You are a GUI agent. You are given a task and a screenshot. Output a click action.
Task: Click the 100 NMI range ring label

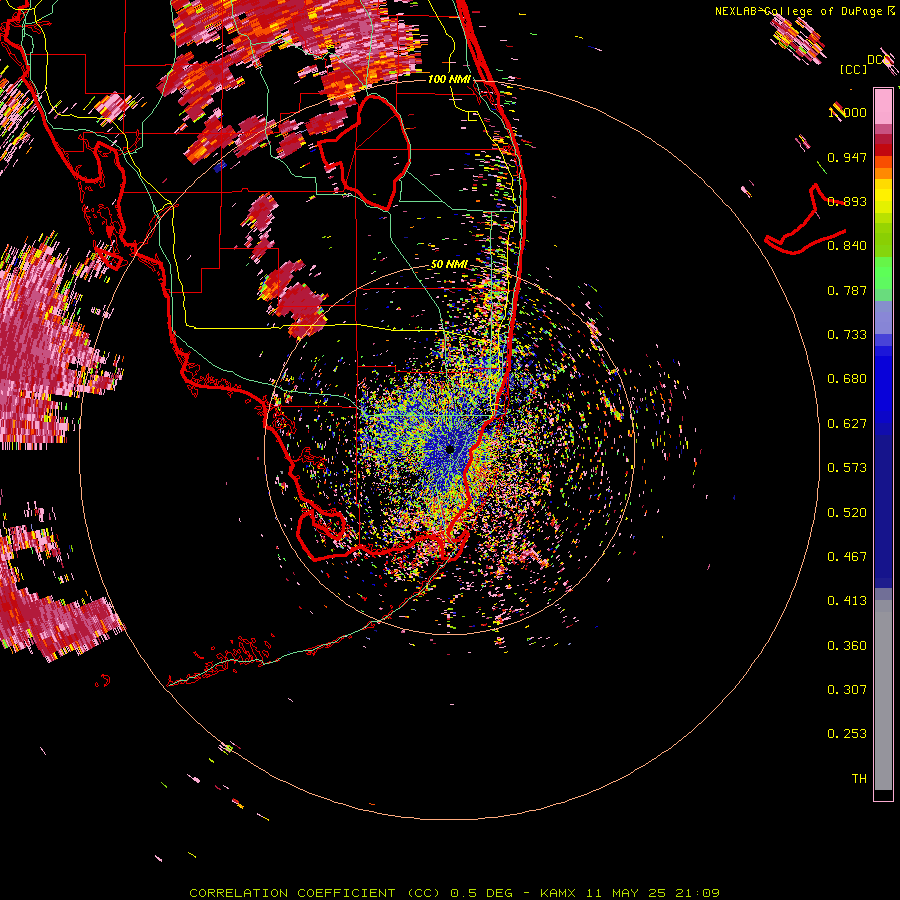(449, 79)
